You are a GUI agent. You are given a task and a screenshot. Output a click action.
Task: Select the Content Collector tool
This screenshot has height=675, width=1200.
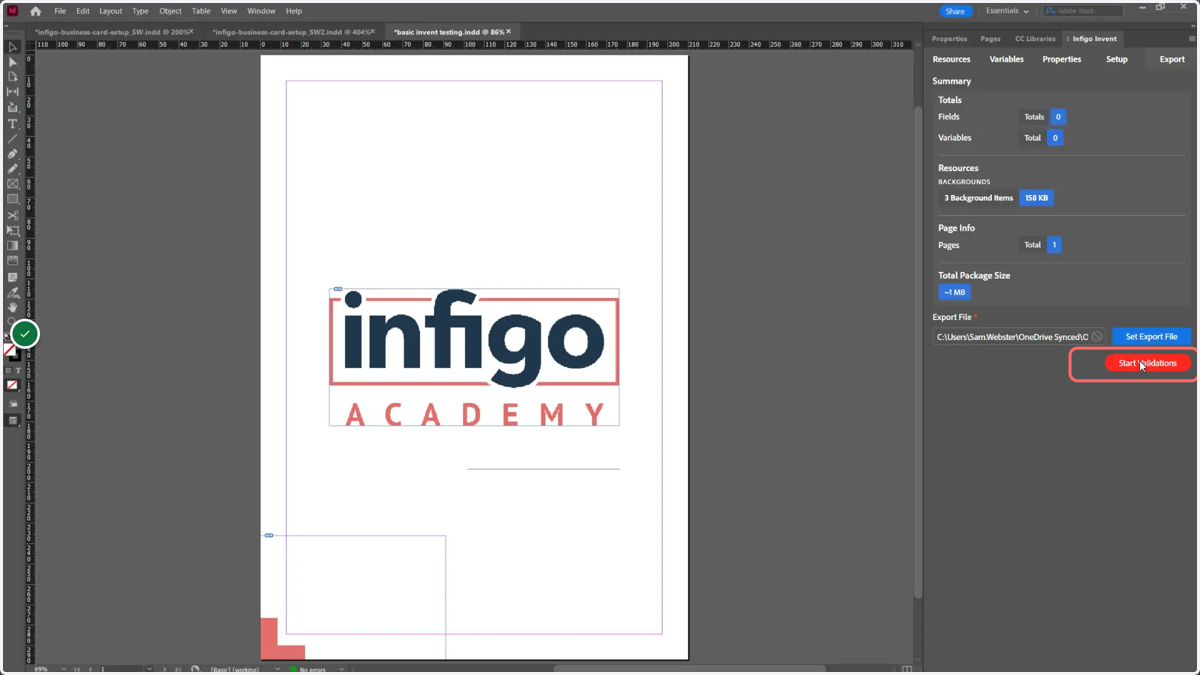(x=13, y=108)
